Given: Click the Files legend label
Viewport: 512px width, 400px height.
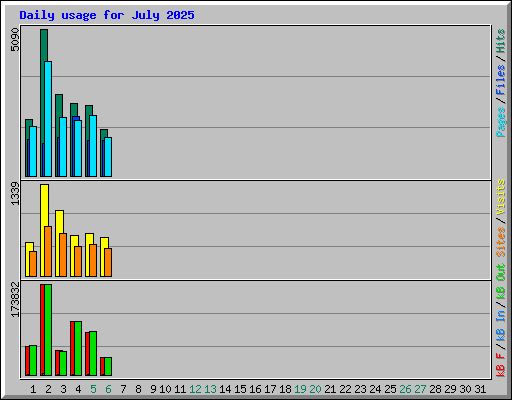Looking at the screenshot, I should [x=500, y=80].
